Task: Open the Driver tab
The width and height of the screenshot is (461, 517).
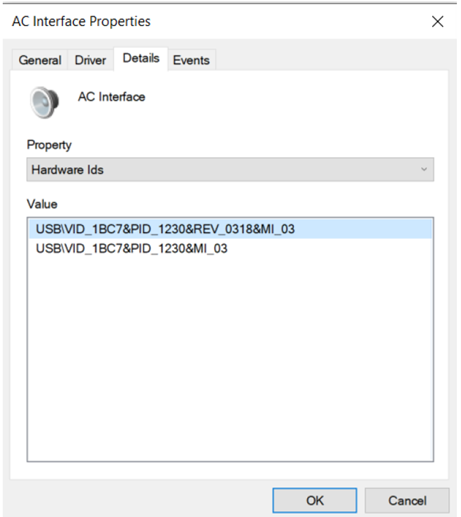Action: (90, 60)
